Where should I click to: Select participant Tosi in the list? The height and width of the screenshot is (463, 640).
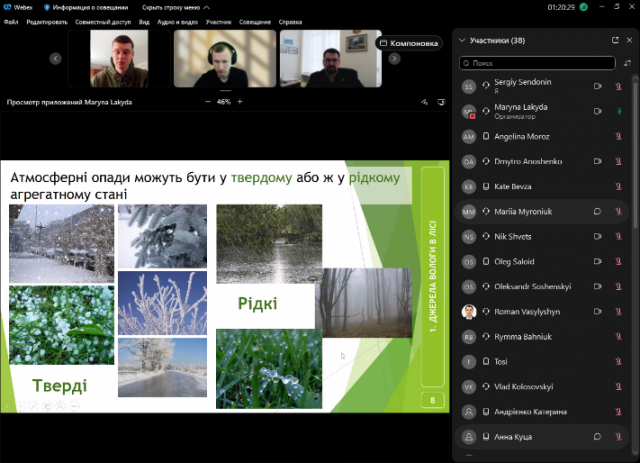541,362
